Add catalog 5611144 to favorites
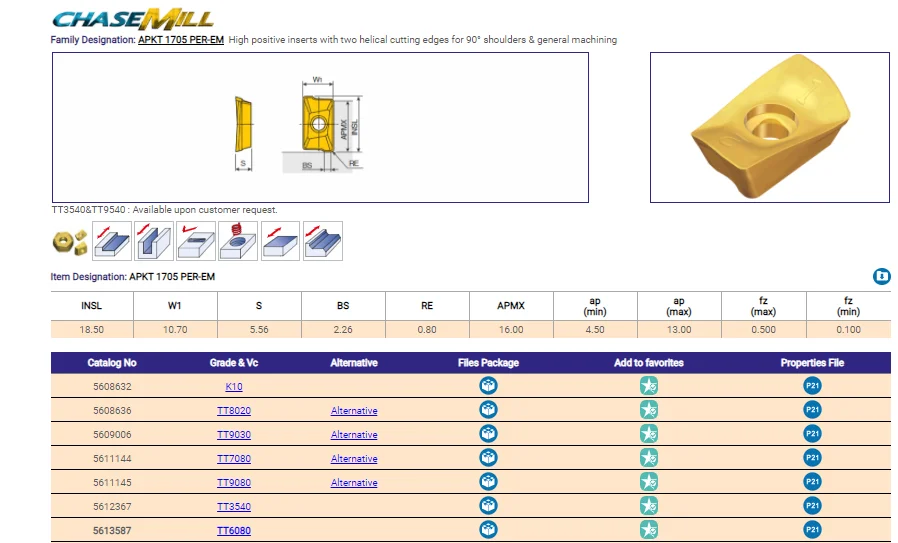 [648, 458]
